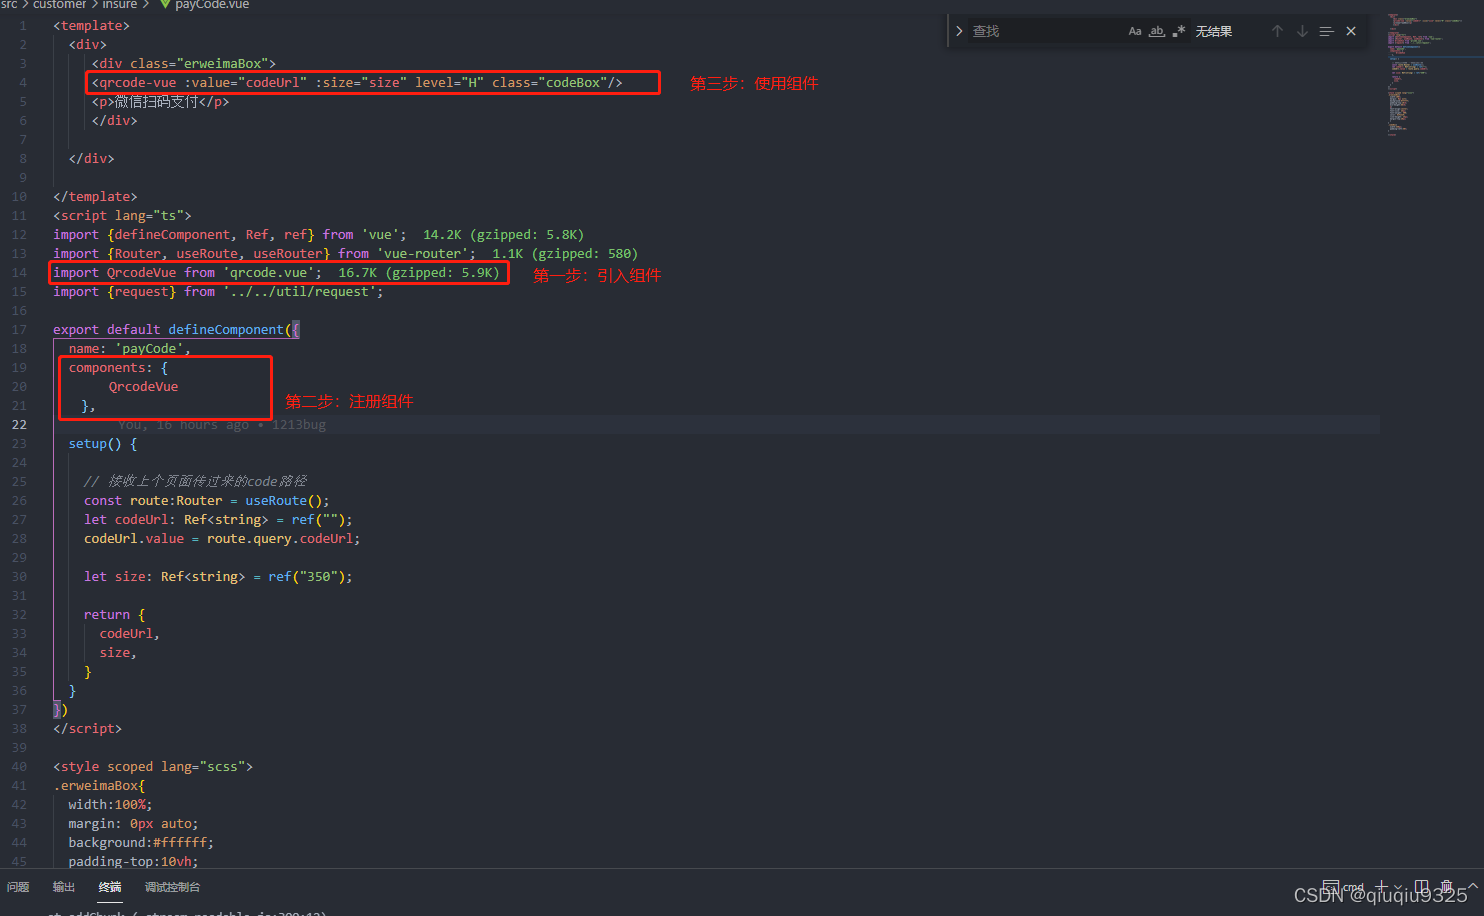Click the comment on line 25
The image size is (1484, 916).
195,481
